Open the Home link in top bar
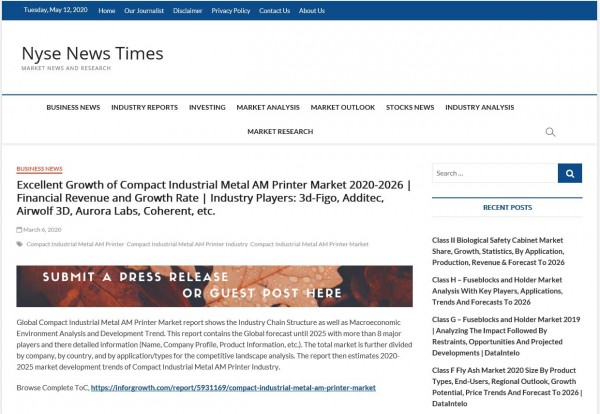Image resolution: width=600 pixels, height=414 pixels. click(x=106, y=10)
